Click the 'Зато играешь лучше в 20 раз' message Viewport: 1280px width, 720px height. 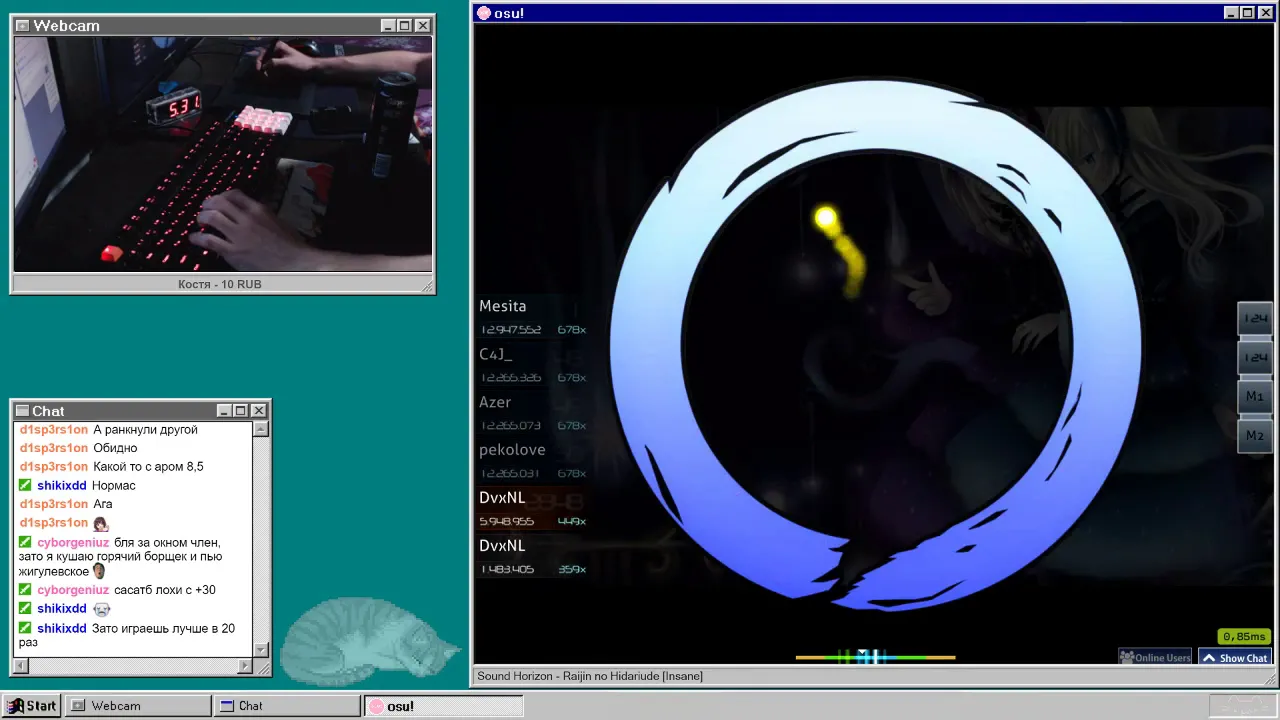pos(127,635)
